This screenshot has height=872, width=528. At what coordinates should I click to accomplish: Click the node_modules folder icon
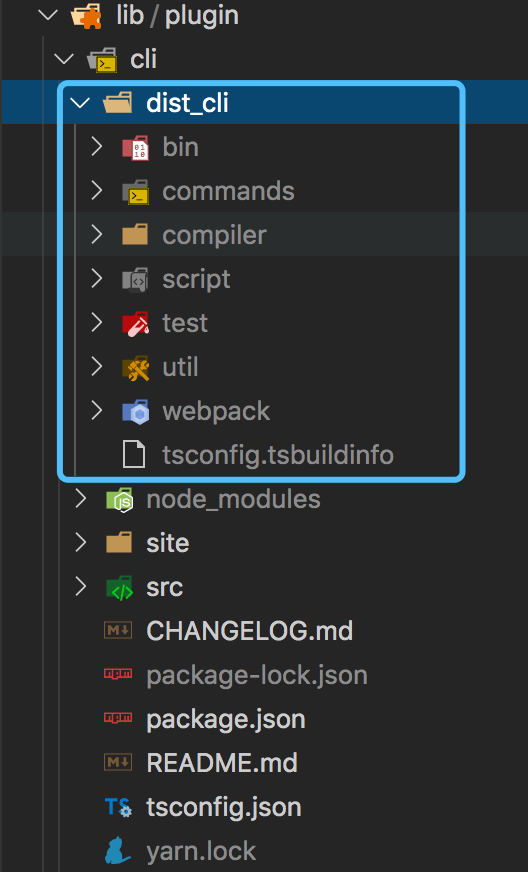pyautogui.click(x=120, y=499)
